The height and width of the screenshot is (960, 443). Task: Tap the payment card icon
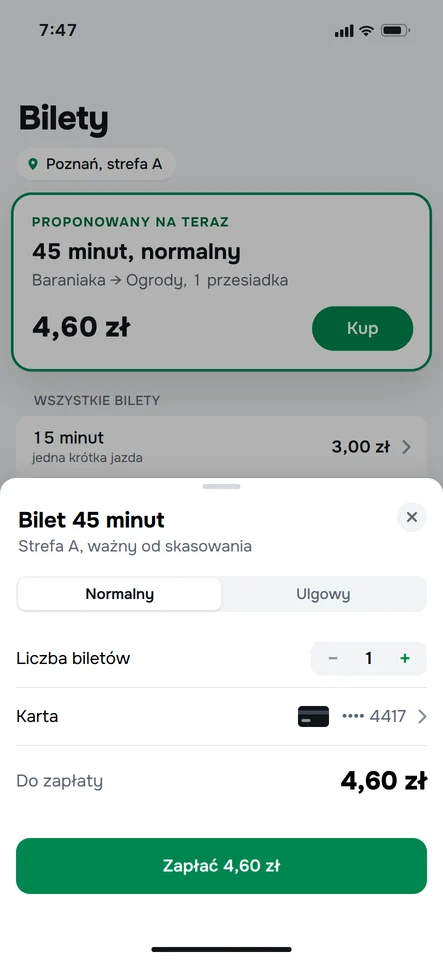coord(313,716)
